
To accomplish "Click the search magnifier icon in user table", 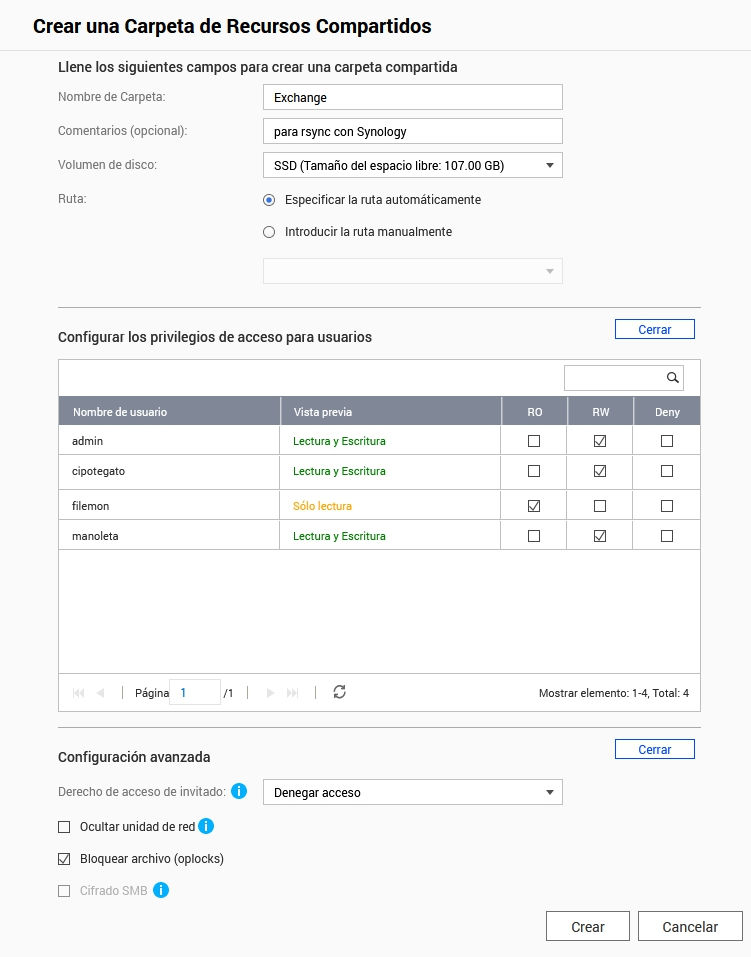I will pos(673,378).
